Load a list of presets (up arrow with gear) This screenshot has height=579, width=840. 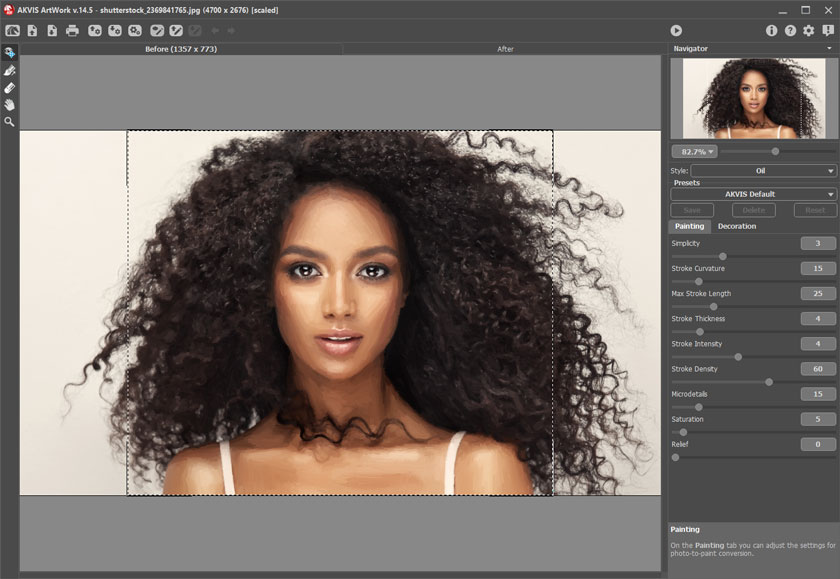pyautogui.click(x=95, y=31)
